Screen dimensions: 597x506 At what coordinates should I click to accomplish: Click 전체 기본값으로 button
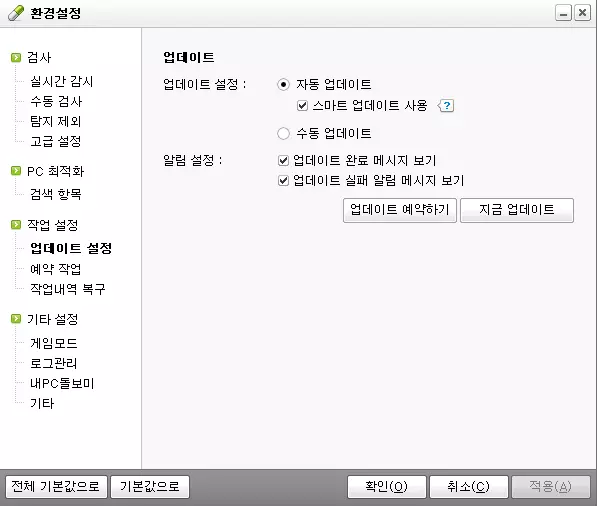point(56,487)
